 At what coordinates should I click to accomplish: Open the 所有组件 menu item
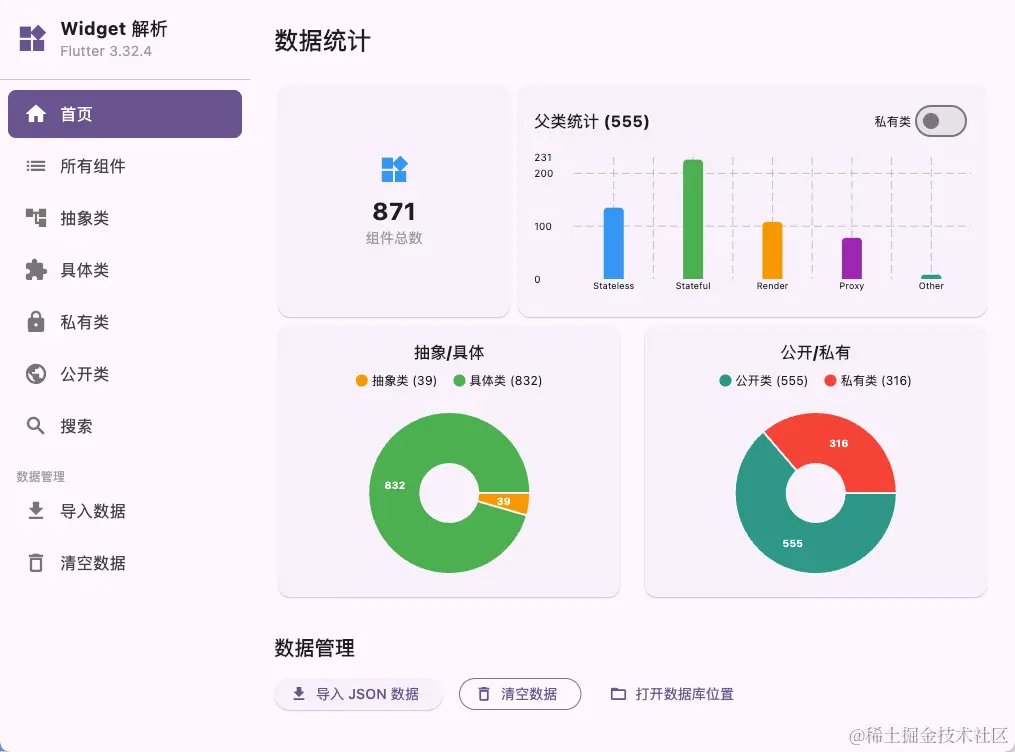click(x=125, y=166)
